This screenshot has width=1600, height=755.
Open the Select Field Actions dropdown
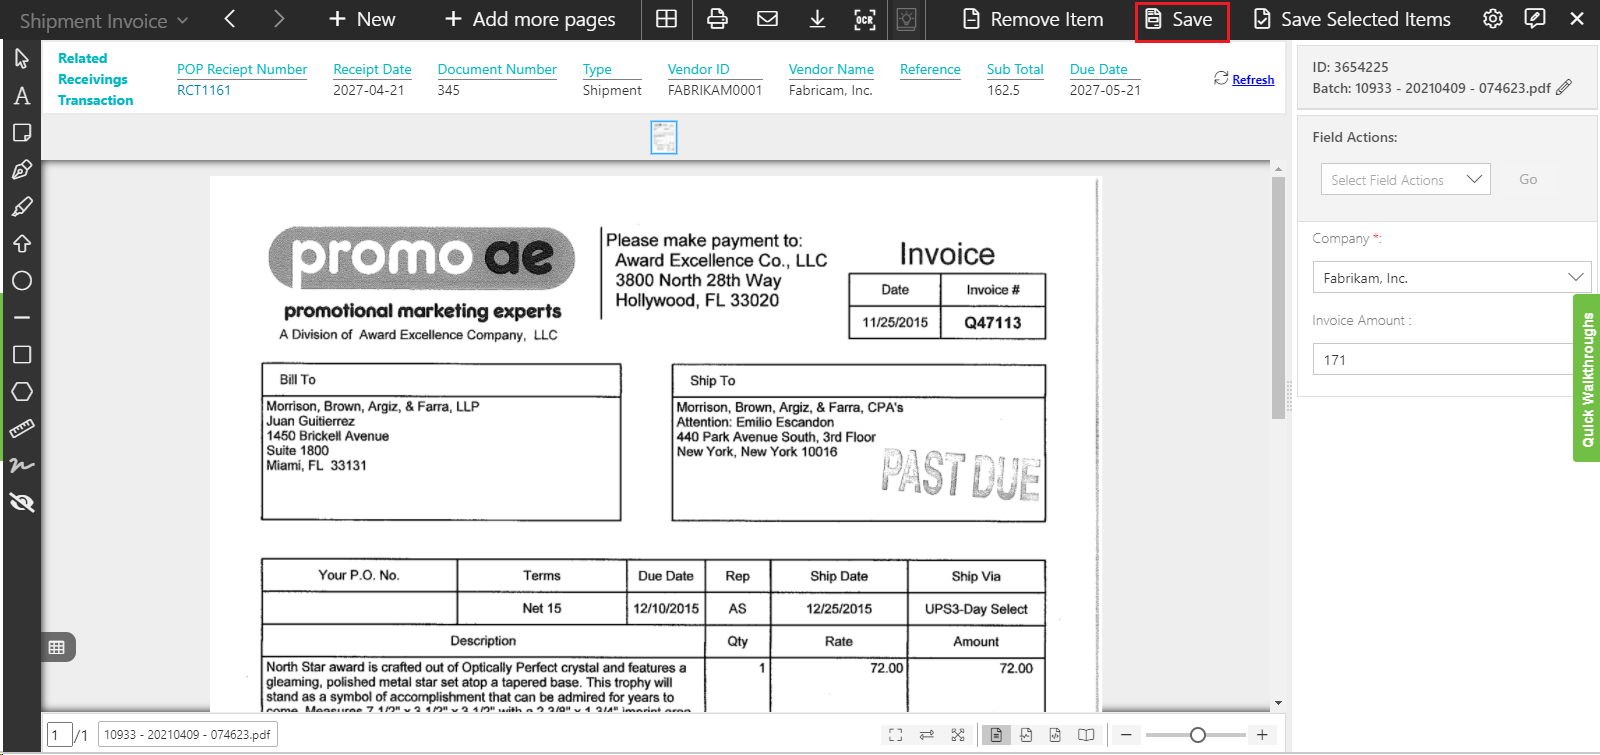pyautogui.click(x=1405, y=180)
